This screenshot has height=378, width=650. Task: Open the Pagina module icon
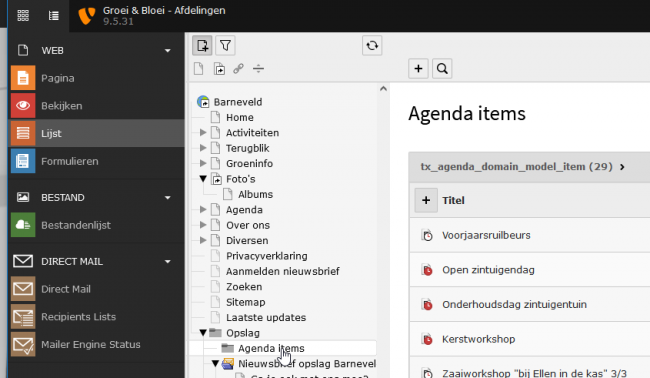(x=23, y=78)
